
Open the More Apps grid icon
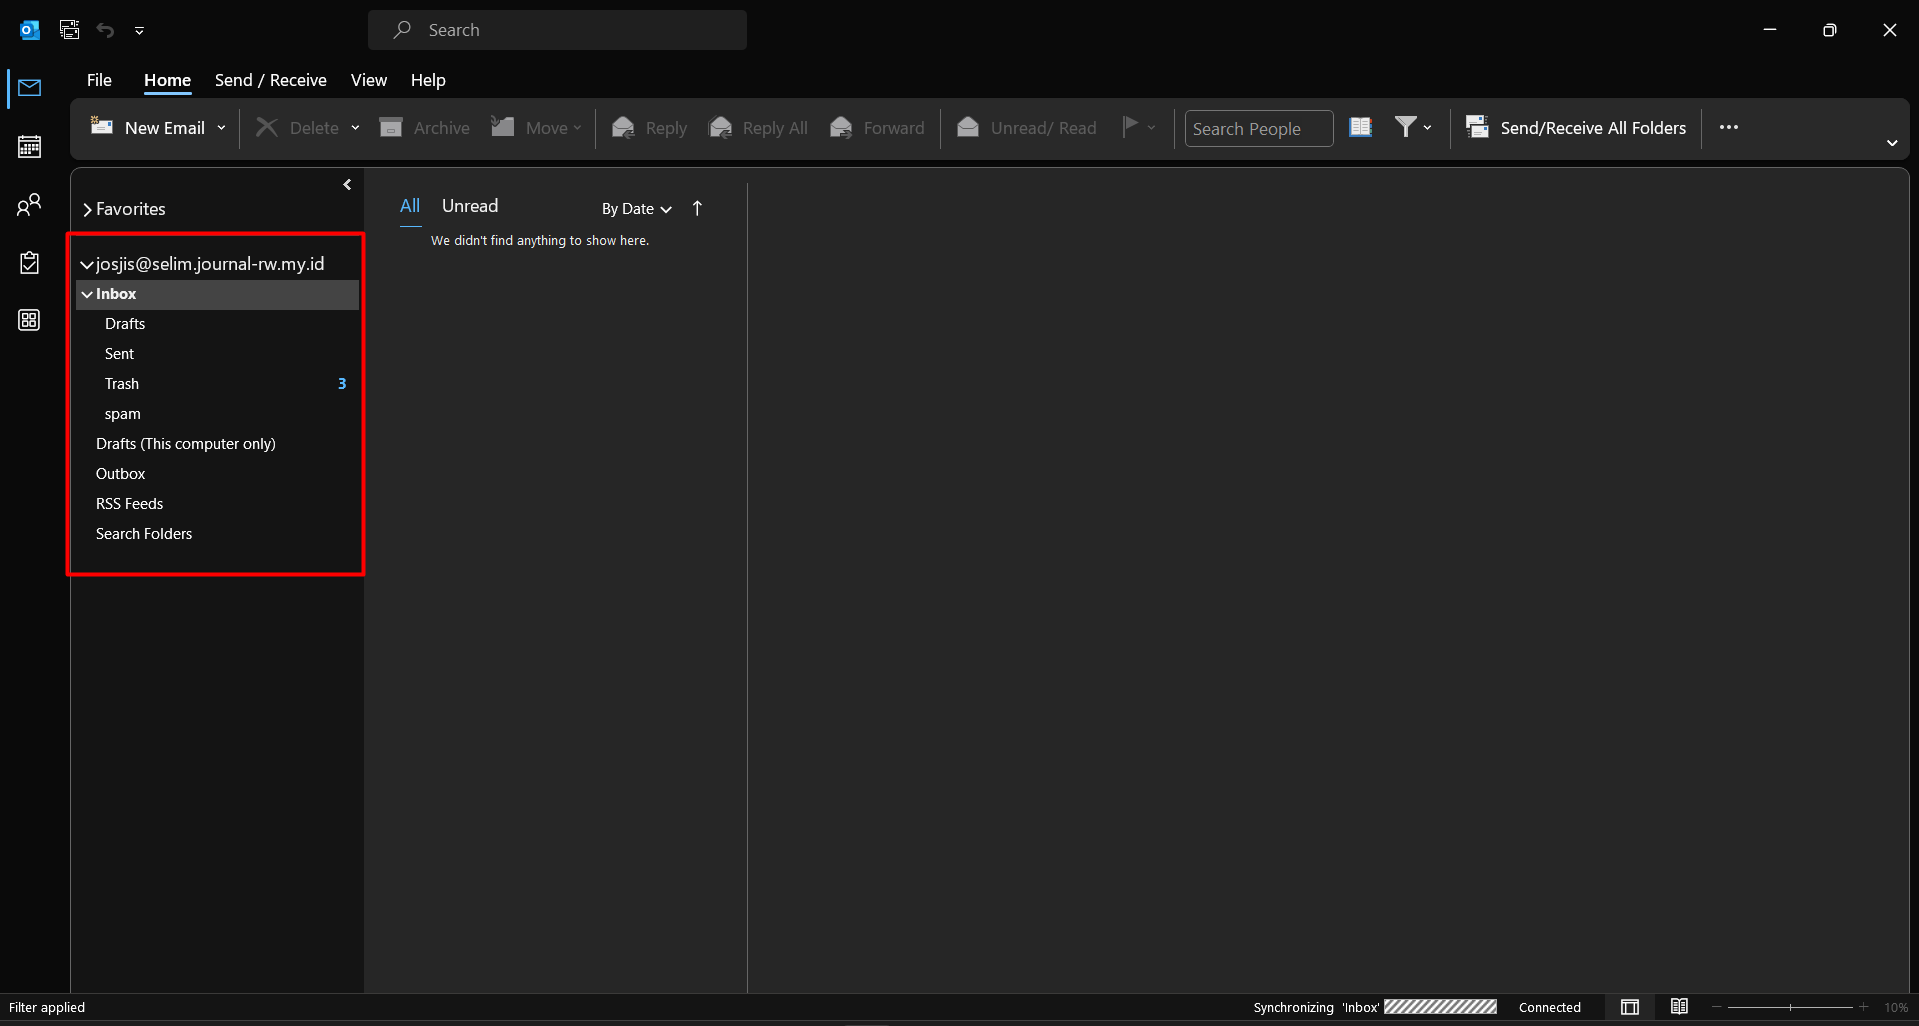coord(29,320)
